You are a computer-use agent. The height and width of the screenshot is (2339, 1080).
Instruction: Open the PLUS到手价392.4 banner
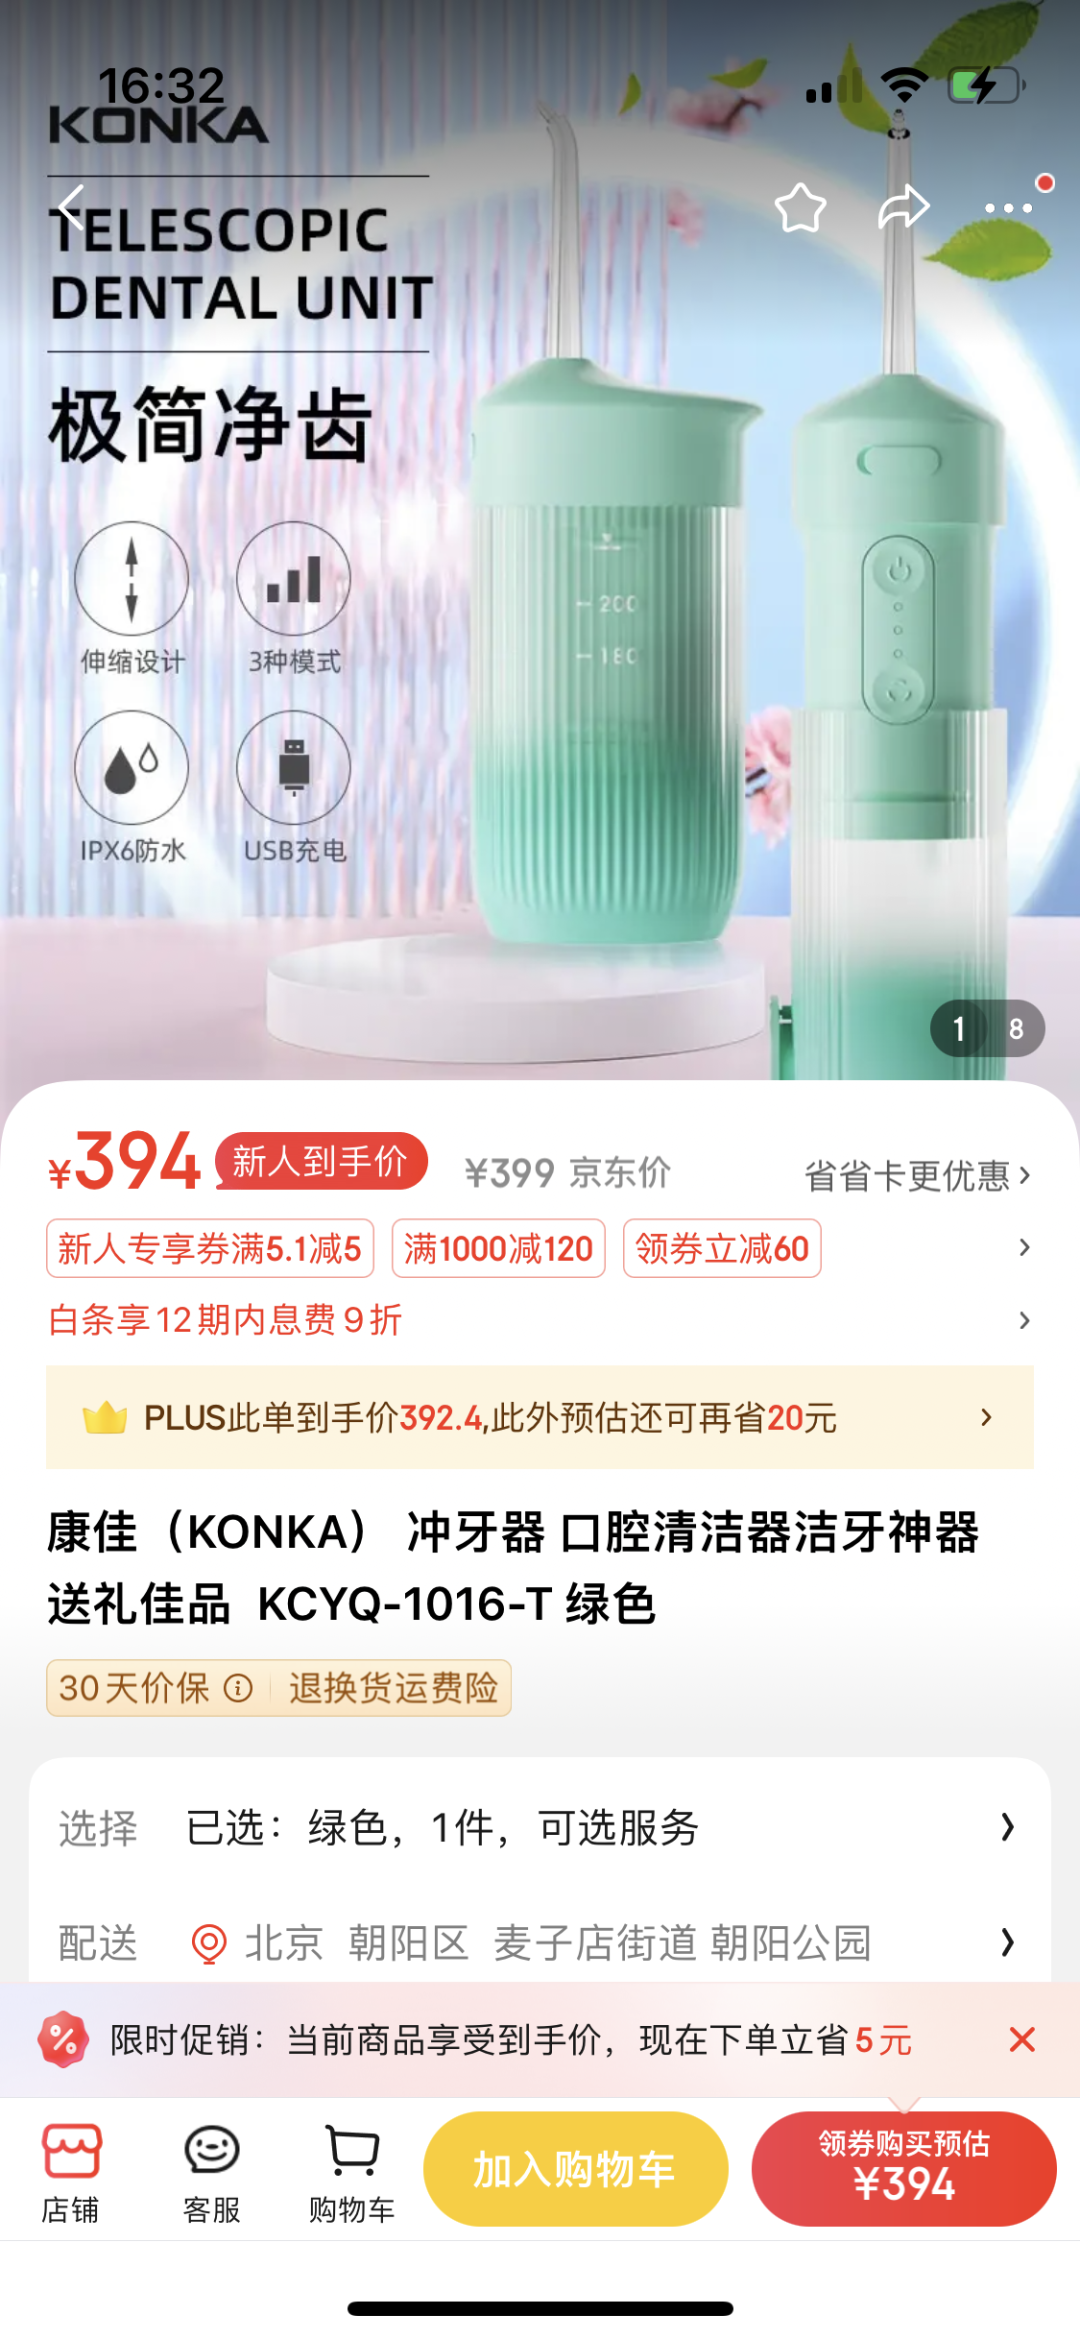coord(540,1417)
